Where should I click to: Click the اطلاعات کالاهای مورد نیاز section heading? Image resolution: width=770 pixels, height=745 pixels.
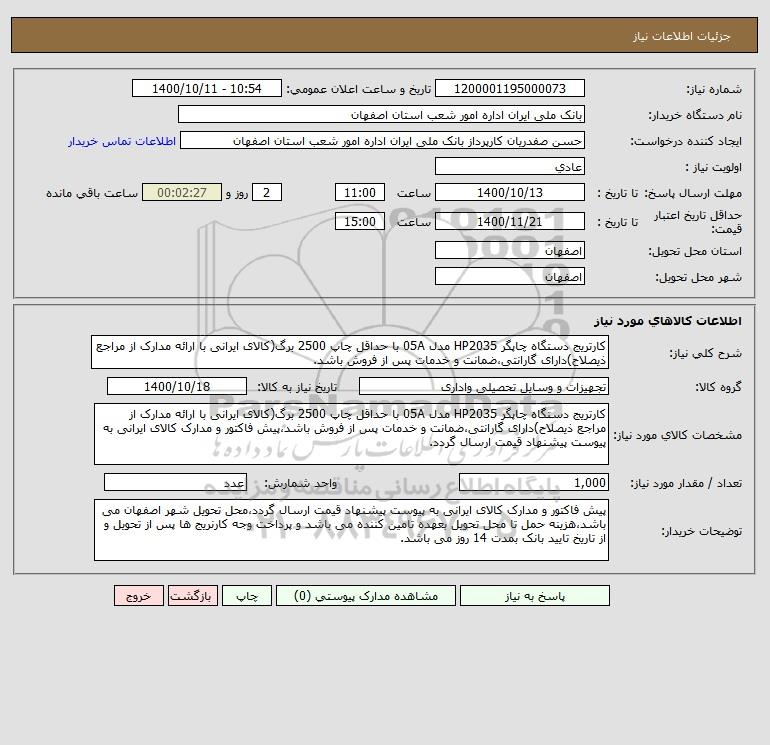click(668, 321)
